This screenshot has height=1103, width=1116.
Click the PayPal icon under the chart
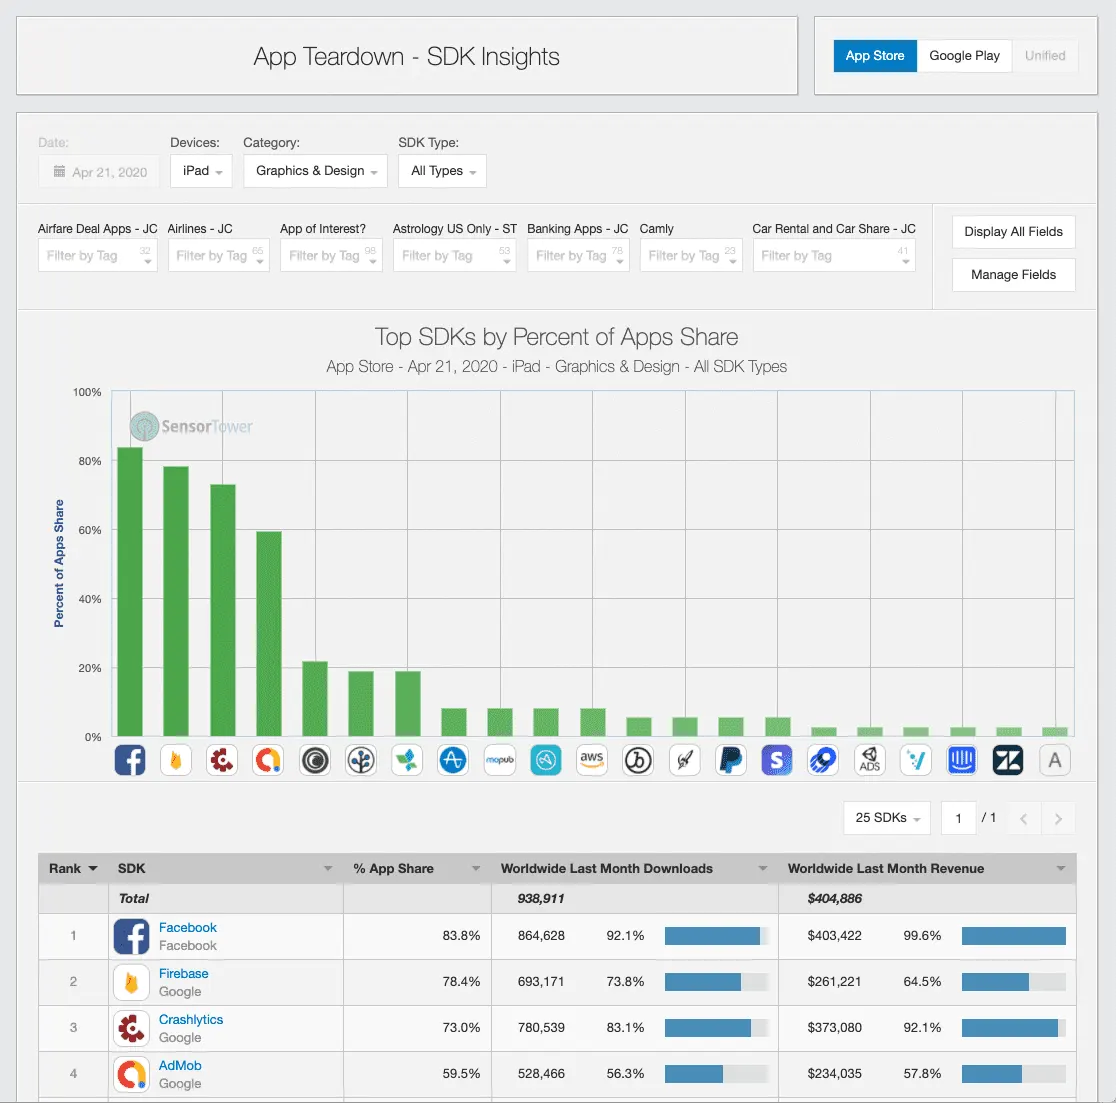731,760
